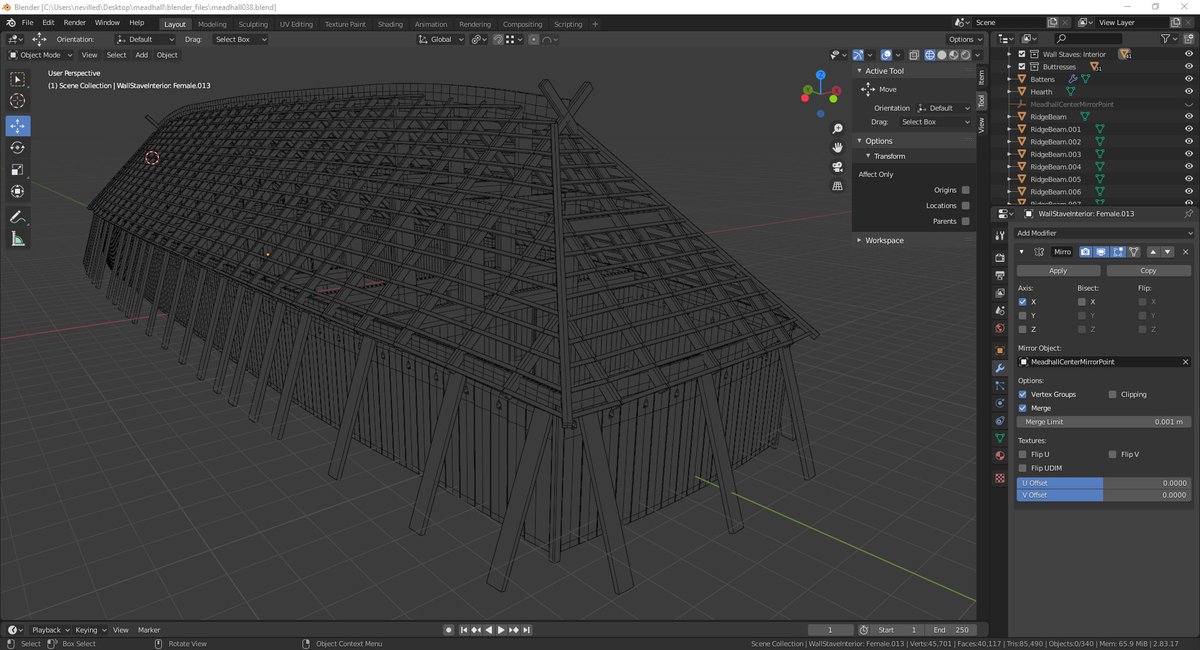Switch to solid viewport shading
The width and height of the screenshot is (1200, 650).
tap(941, 55)
